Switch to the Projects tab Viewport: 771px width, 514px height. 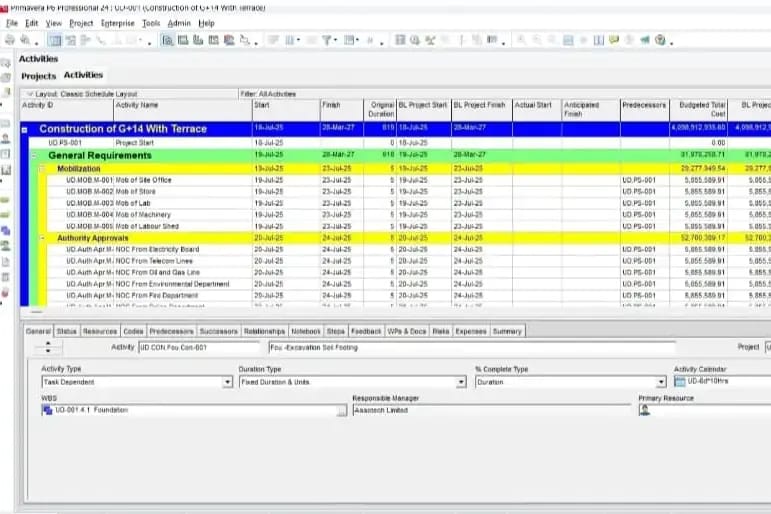38,76
